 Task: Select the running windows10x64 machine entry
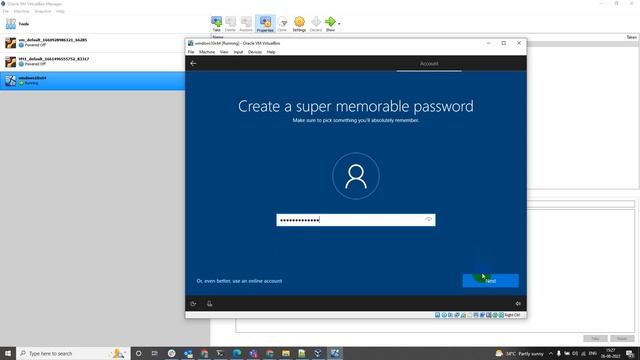[x=92, y=80]
